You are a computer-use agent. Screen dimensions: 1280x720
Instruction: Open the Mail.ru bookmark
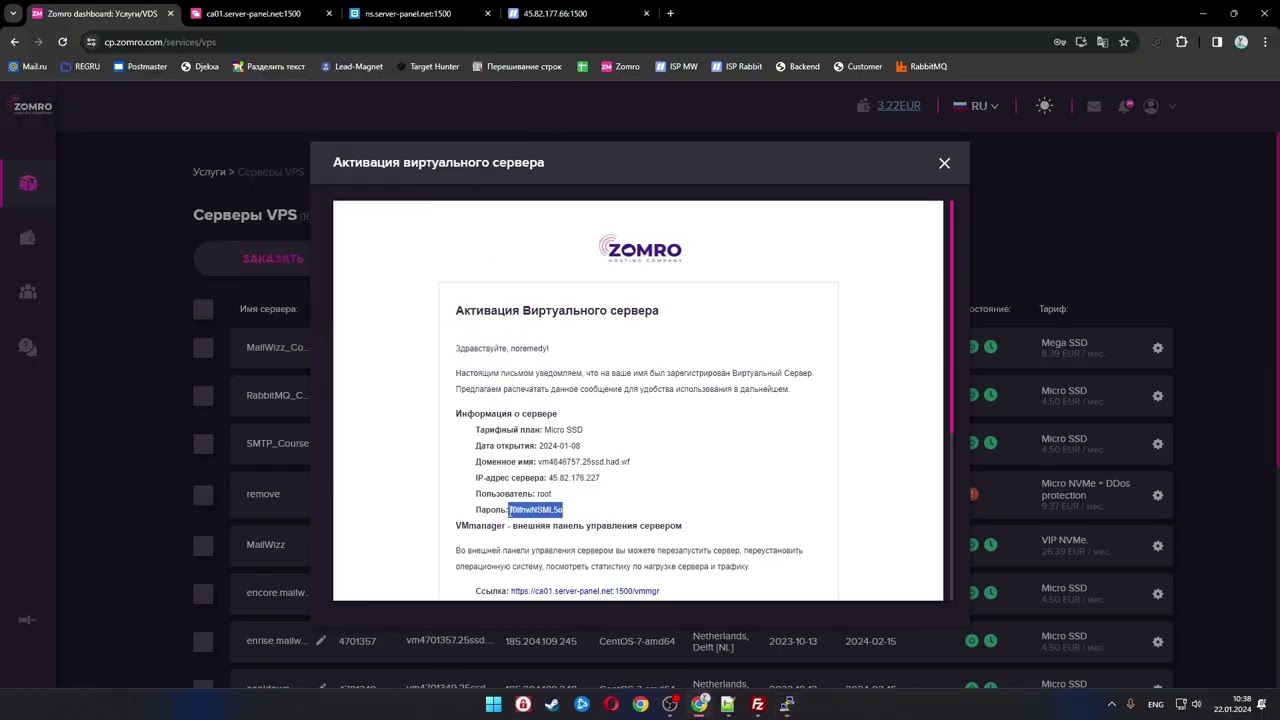click(x=27, y=67)
